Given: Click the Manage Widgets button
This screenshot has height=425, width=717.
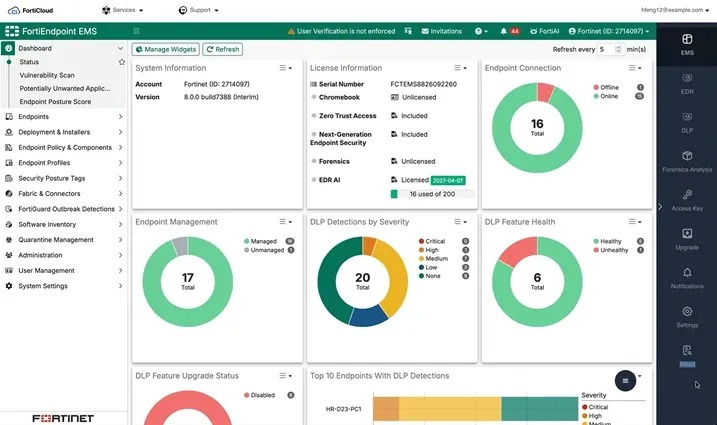Looking at the screenshot, I should 166,49.
